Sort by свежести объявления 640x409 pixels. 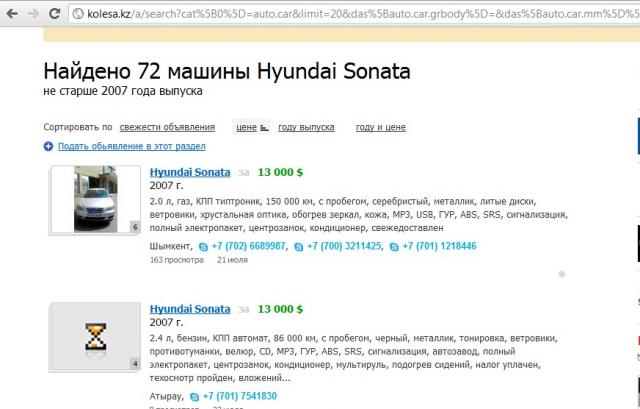point(167,127)
